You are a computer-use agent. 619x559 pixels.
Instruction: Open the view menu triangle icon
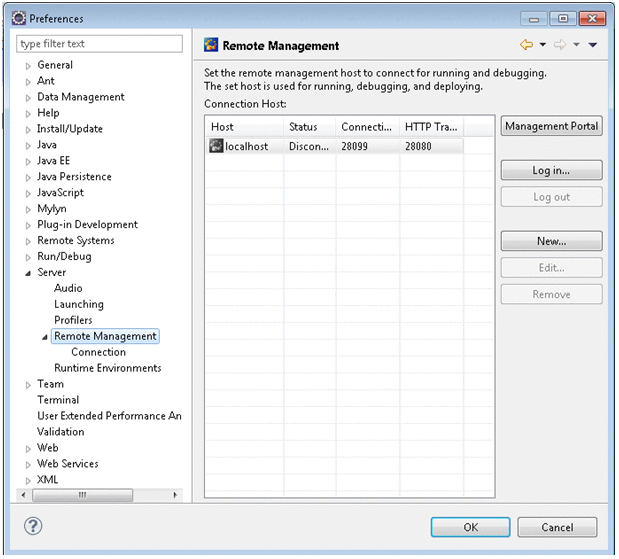[x=592, y=45]
